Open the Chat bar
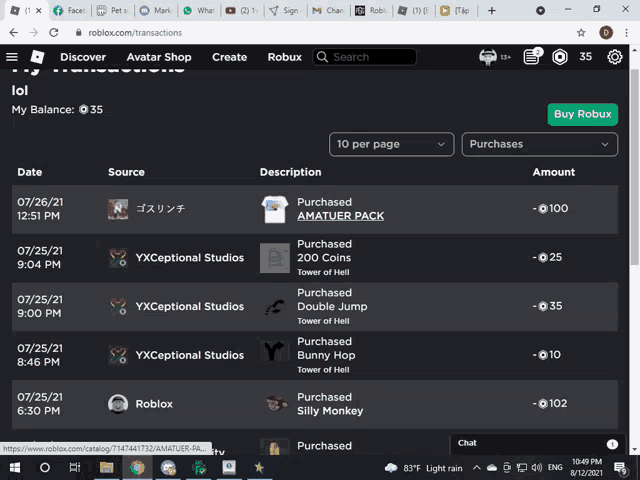 (537, 444)
